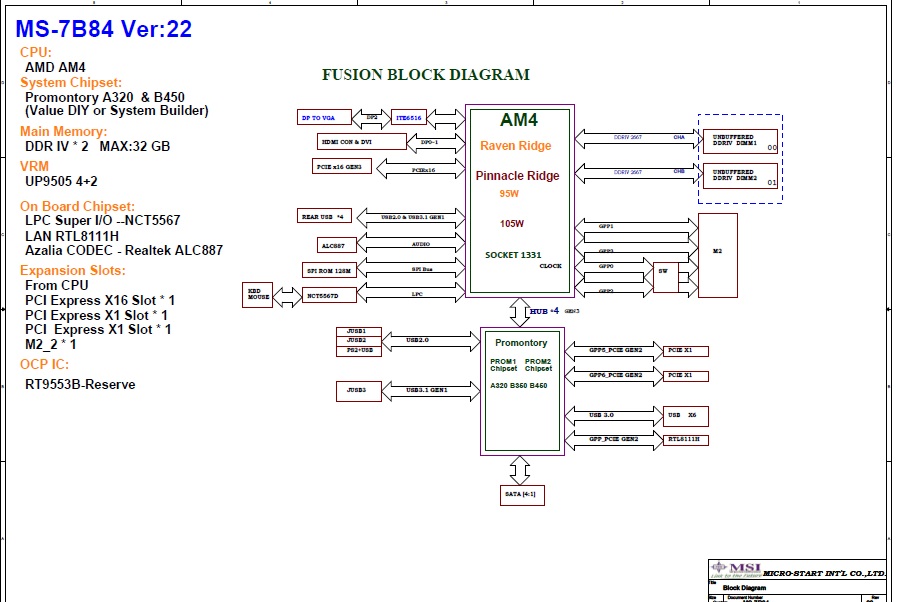Select the DDRIV DIMM1 memory box
The image size is (909, 602).
tap(740, 142)
